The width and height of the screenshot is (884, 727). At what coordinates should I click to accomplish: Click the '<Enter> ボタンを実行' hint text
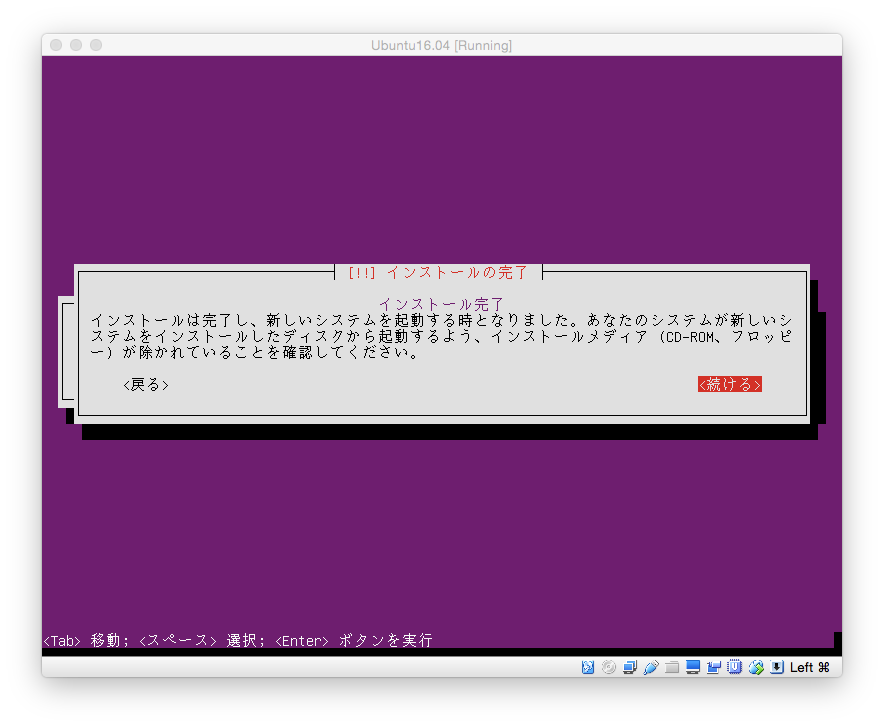pyautogui.click(x=354, y=641)
